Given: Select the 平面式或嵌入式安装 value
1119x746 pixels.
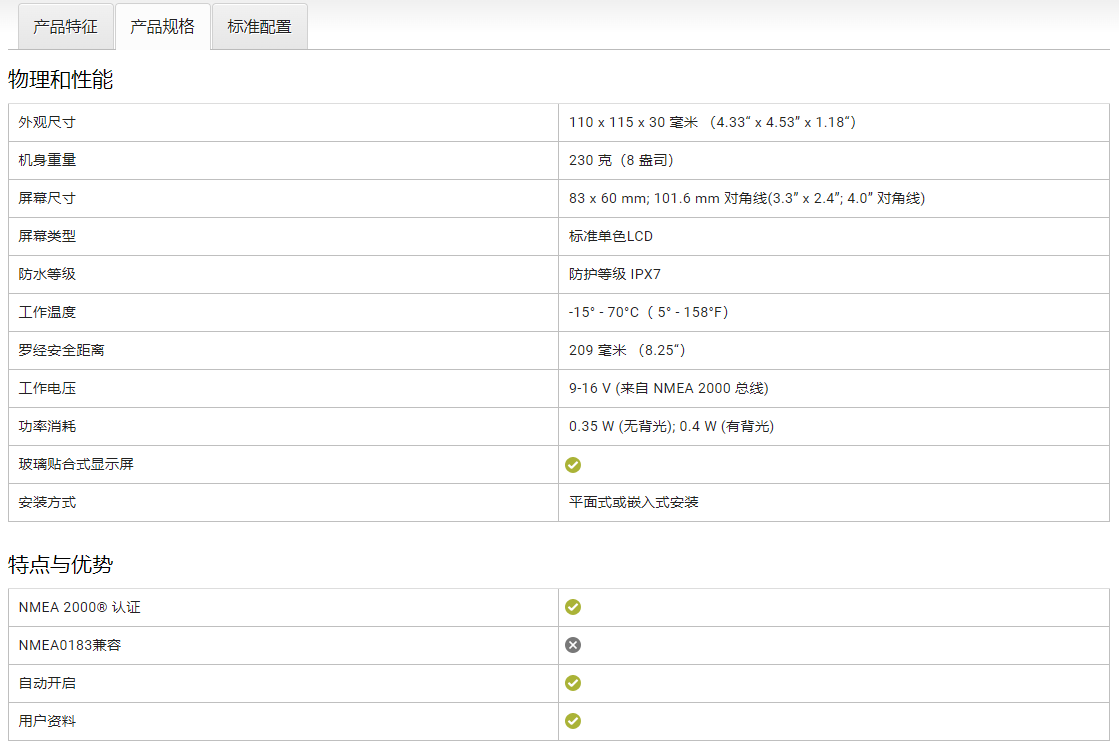Looking at the screenshot, I should tap(633, 502).
